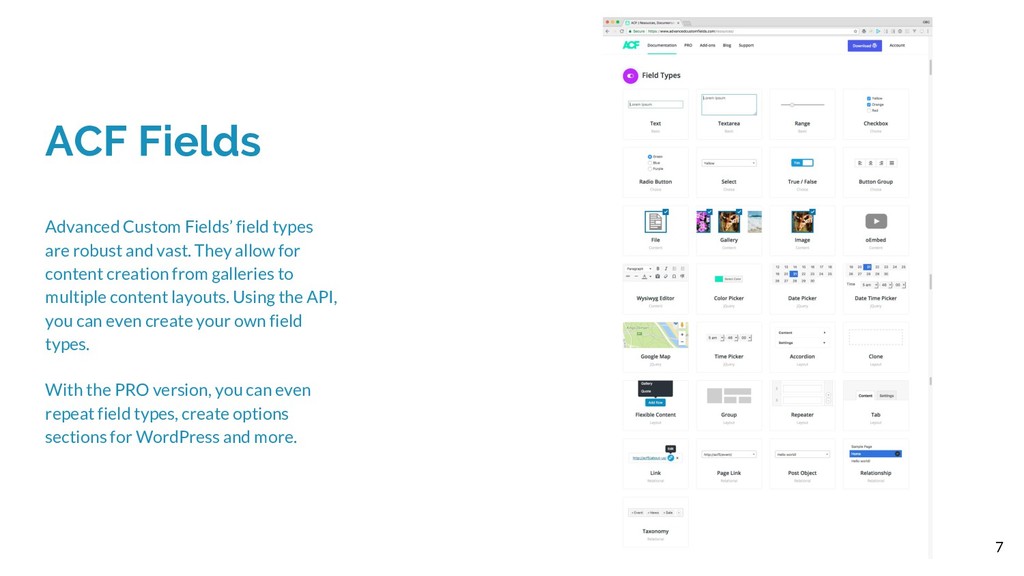
Task: Click the highlighted date in Date Picker preview
Action: (795, 274)
